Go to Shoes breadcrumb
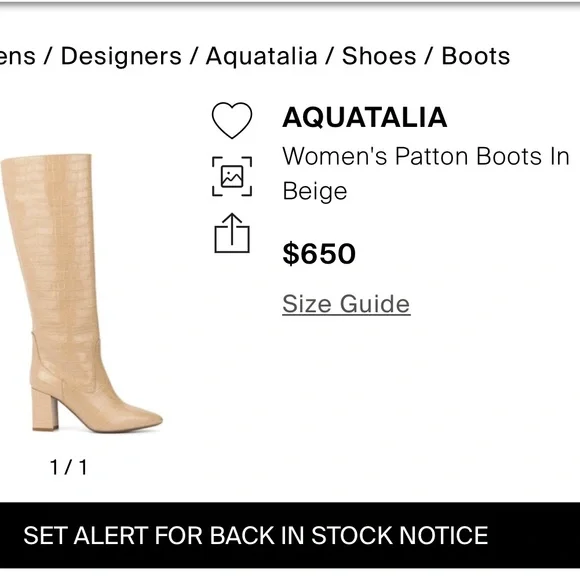The height and width of the screenshot is (580, 580). click(x=379, y=56)
